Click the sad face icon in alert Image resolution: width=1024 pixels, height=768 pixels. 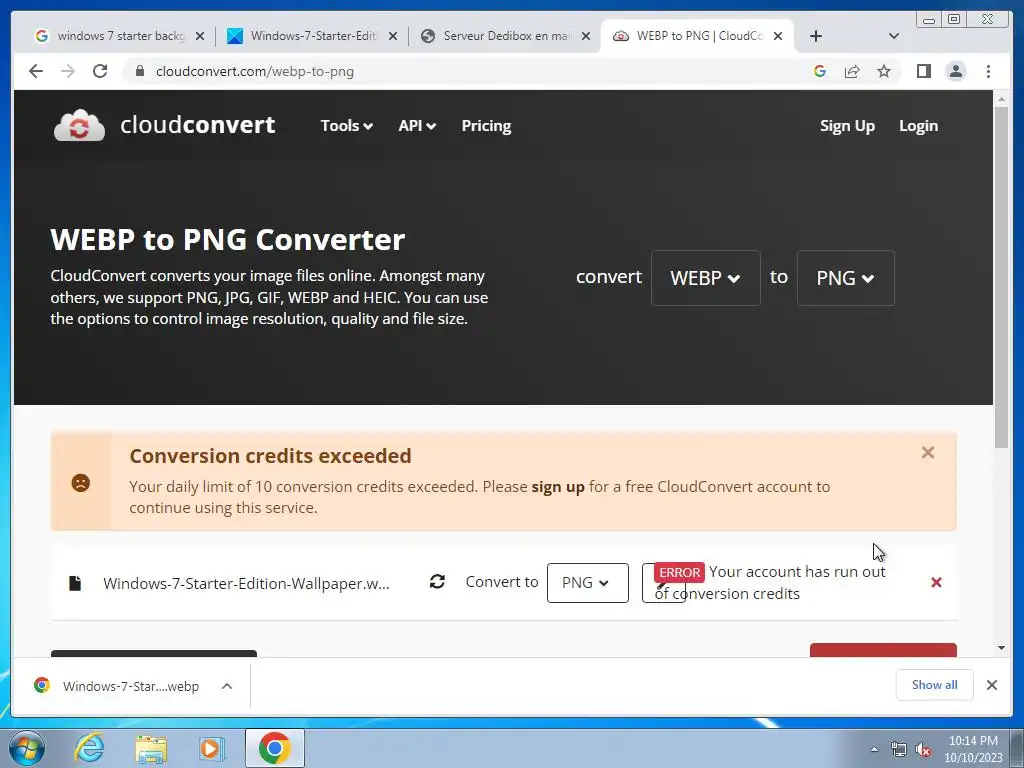click(x=80, y=483)
